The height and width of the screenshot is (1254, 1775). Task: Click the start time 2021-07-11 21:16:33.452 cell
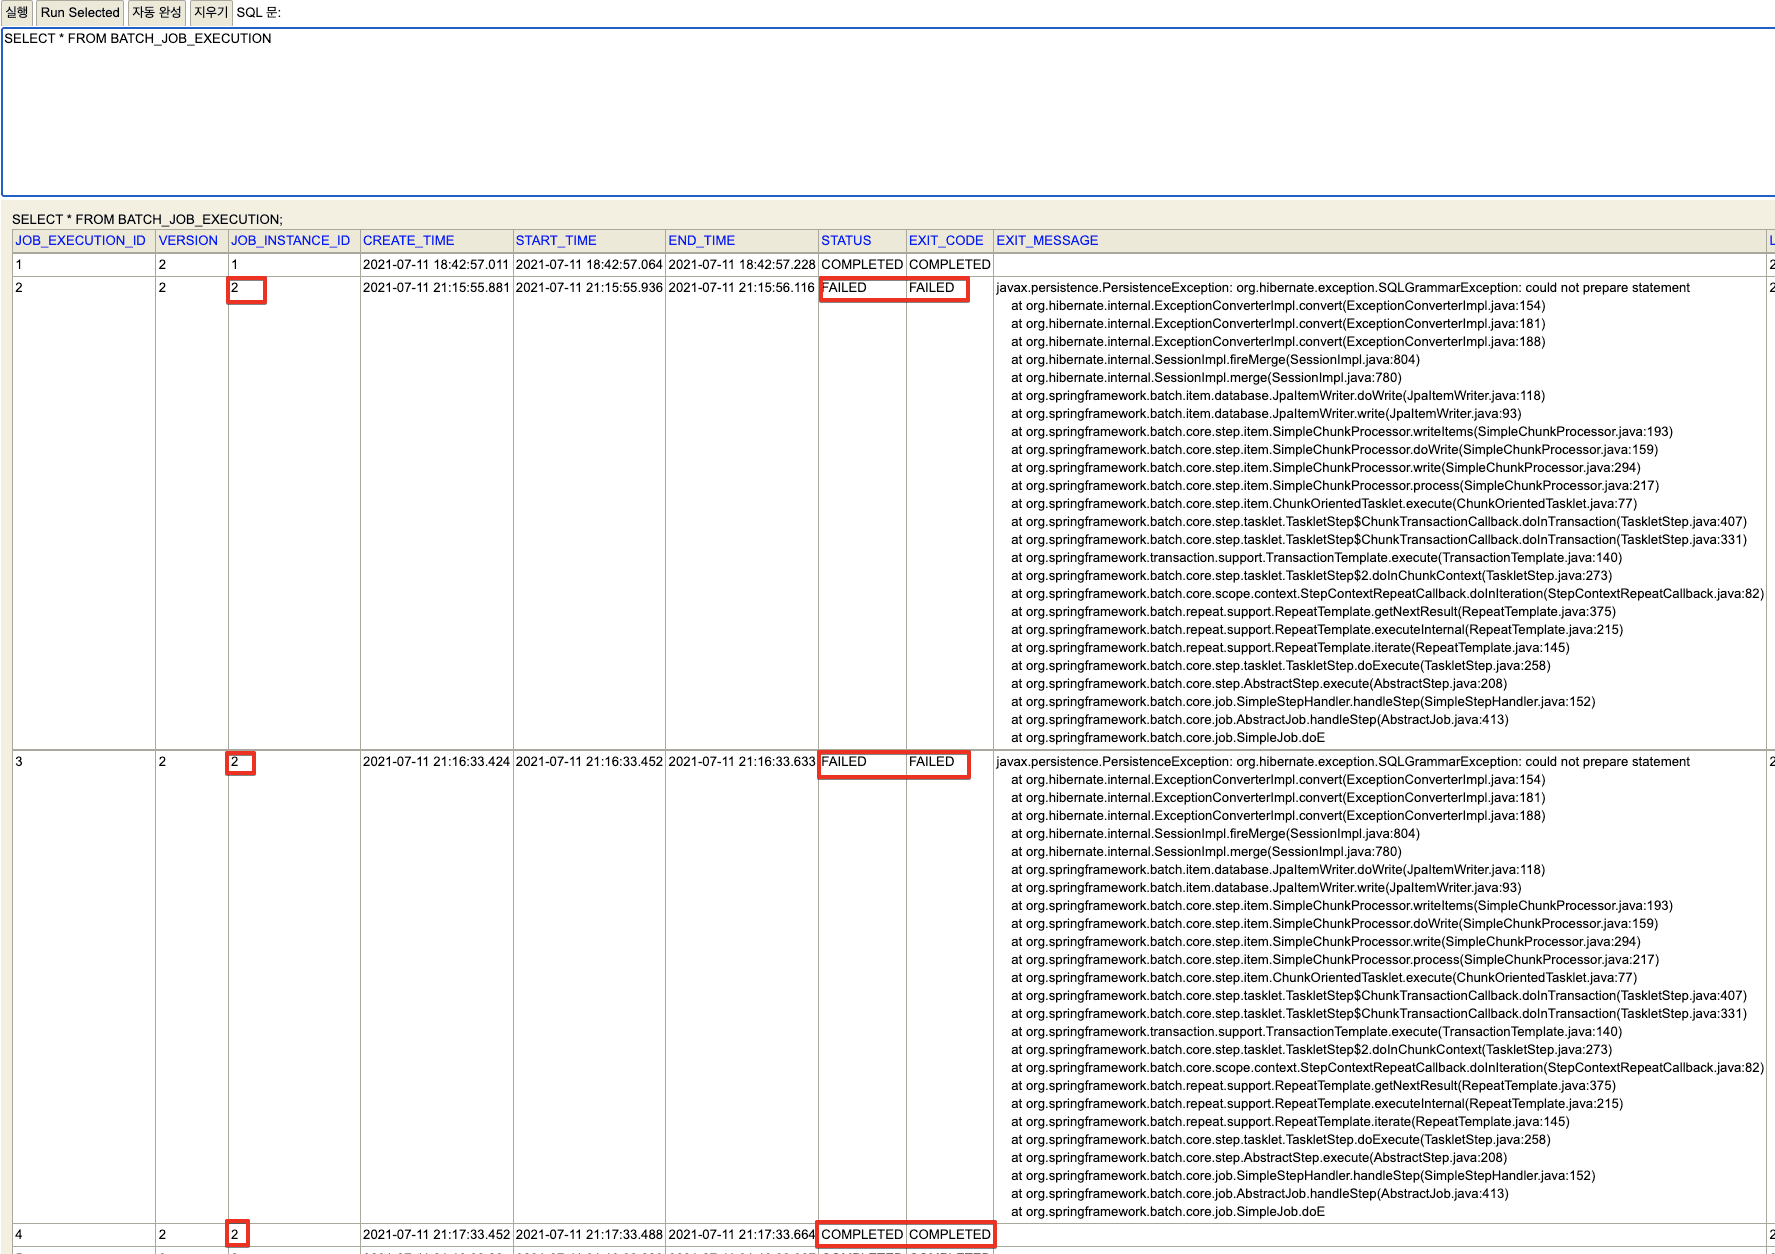click(589, 762)
